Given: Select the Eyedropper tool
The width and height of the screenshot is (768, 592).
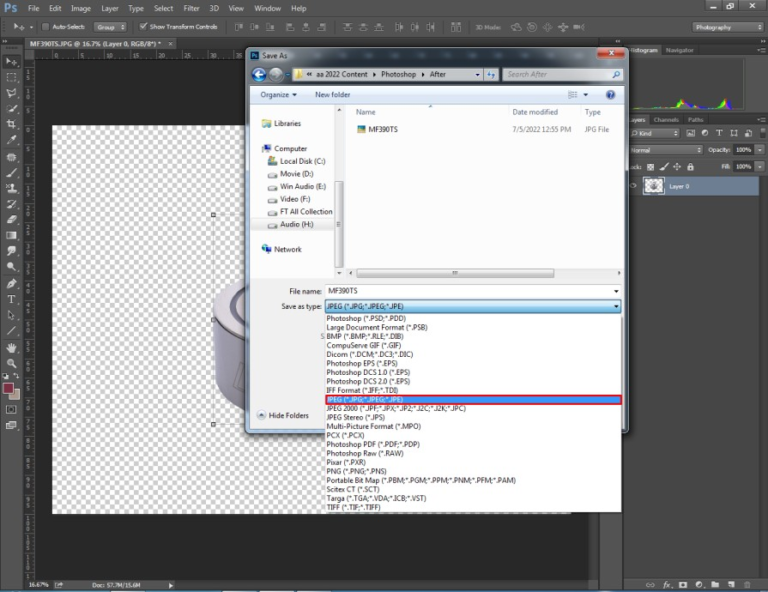Looking at the screenshot, I should point(11,140).
